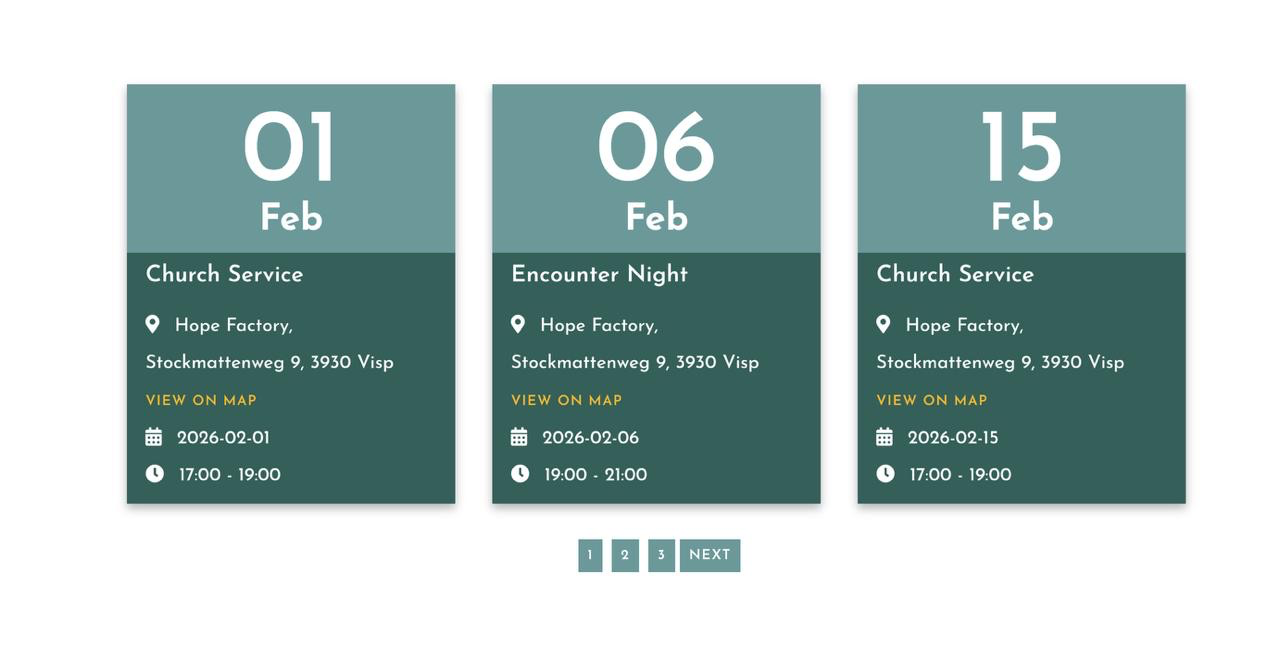Click the clock icon on the Feb 15 card
Image resolution: width=1280 pixels, height=649 pixels.
coord(885,473)
